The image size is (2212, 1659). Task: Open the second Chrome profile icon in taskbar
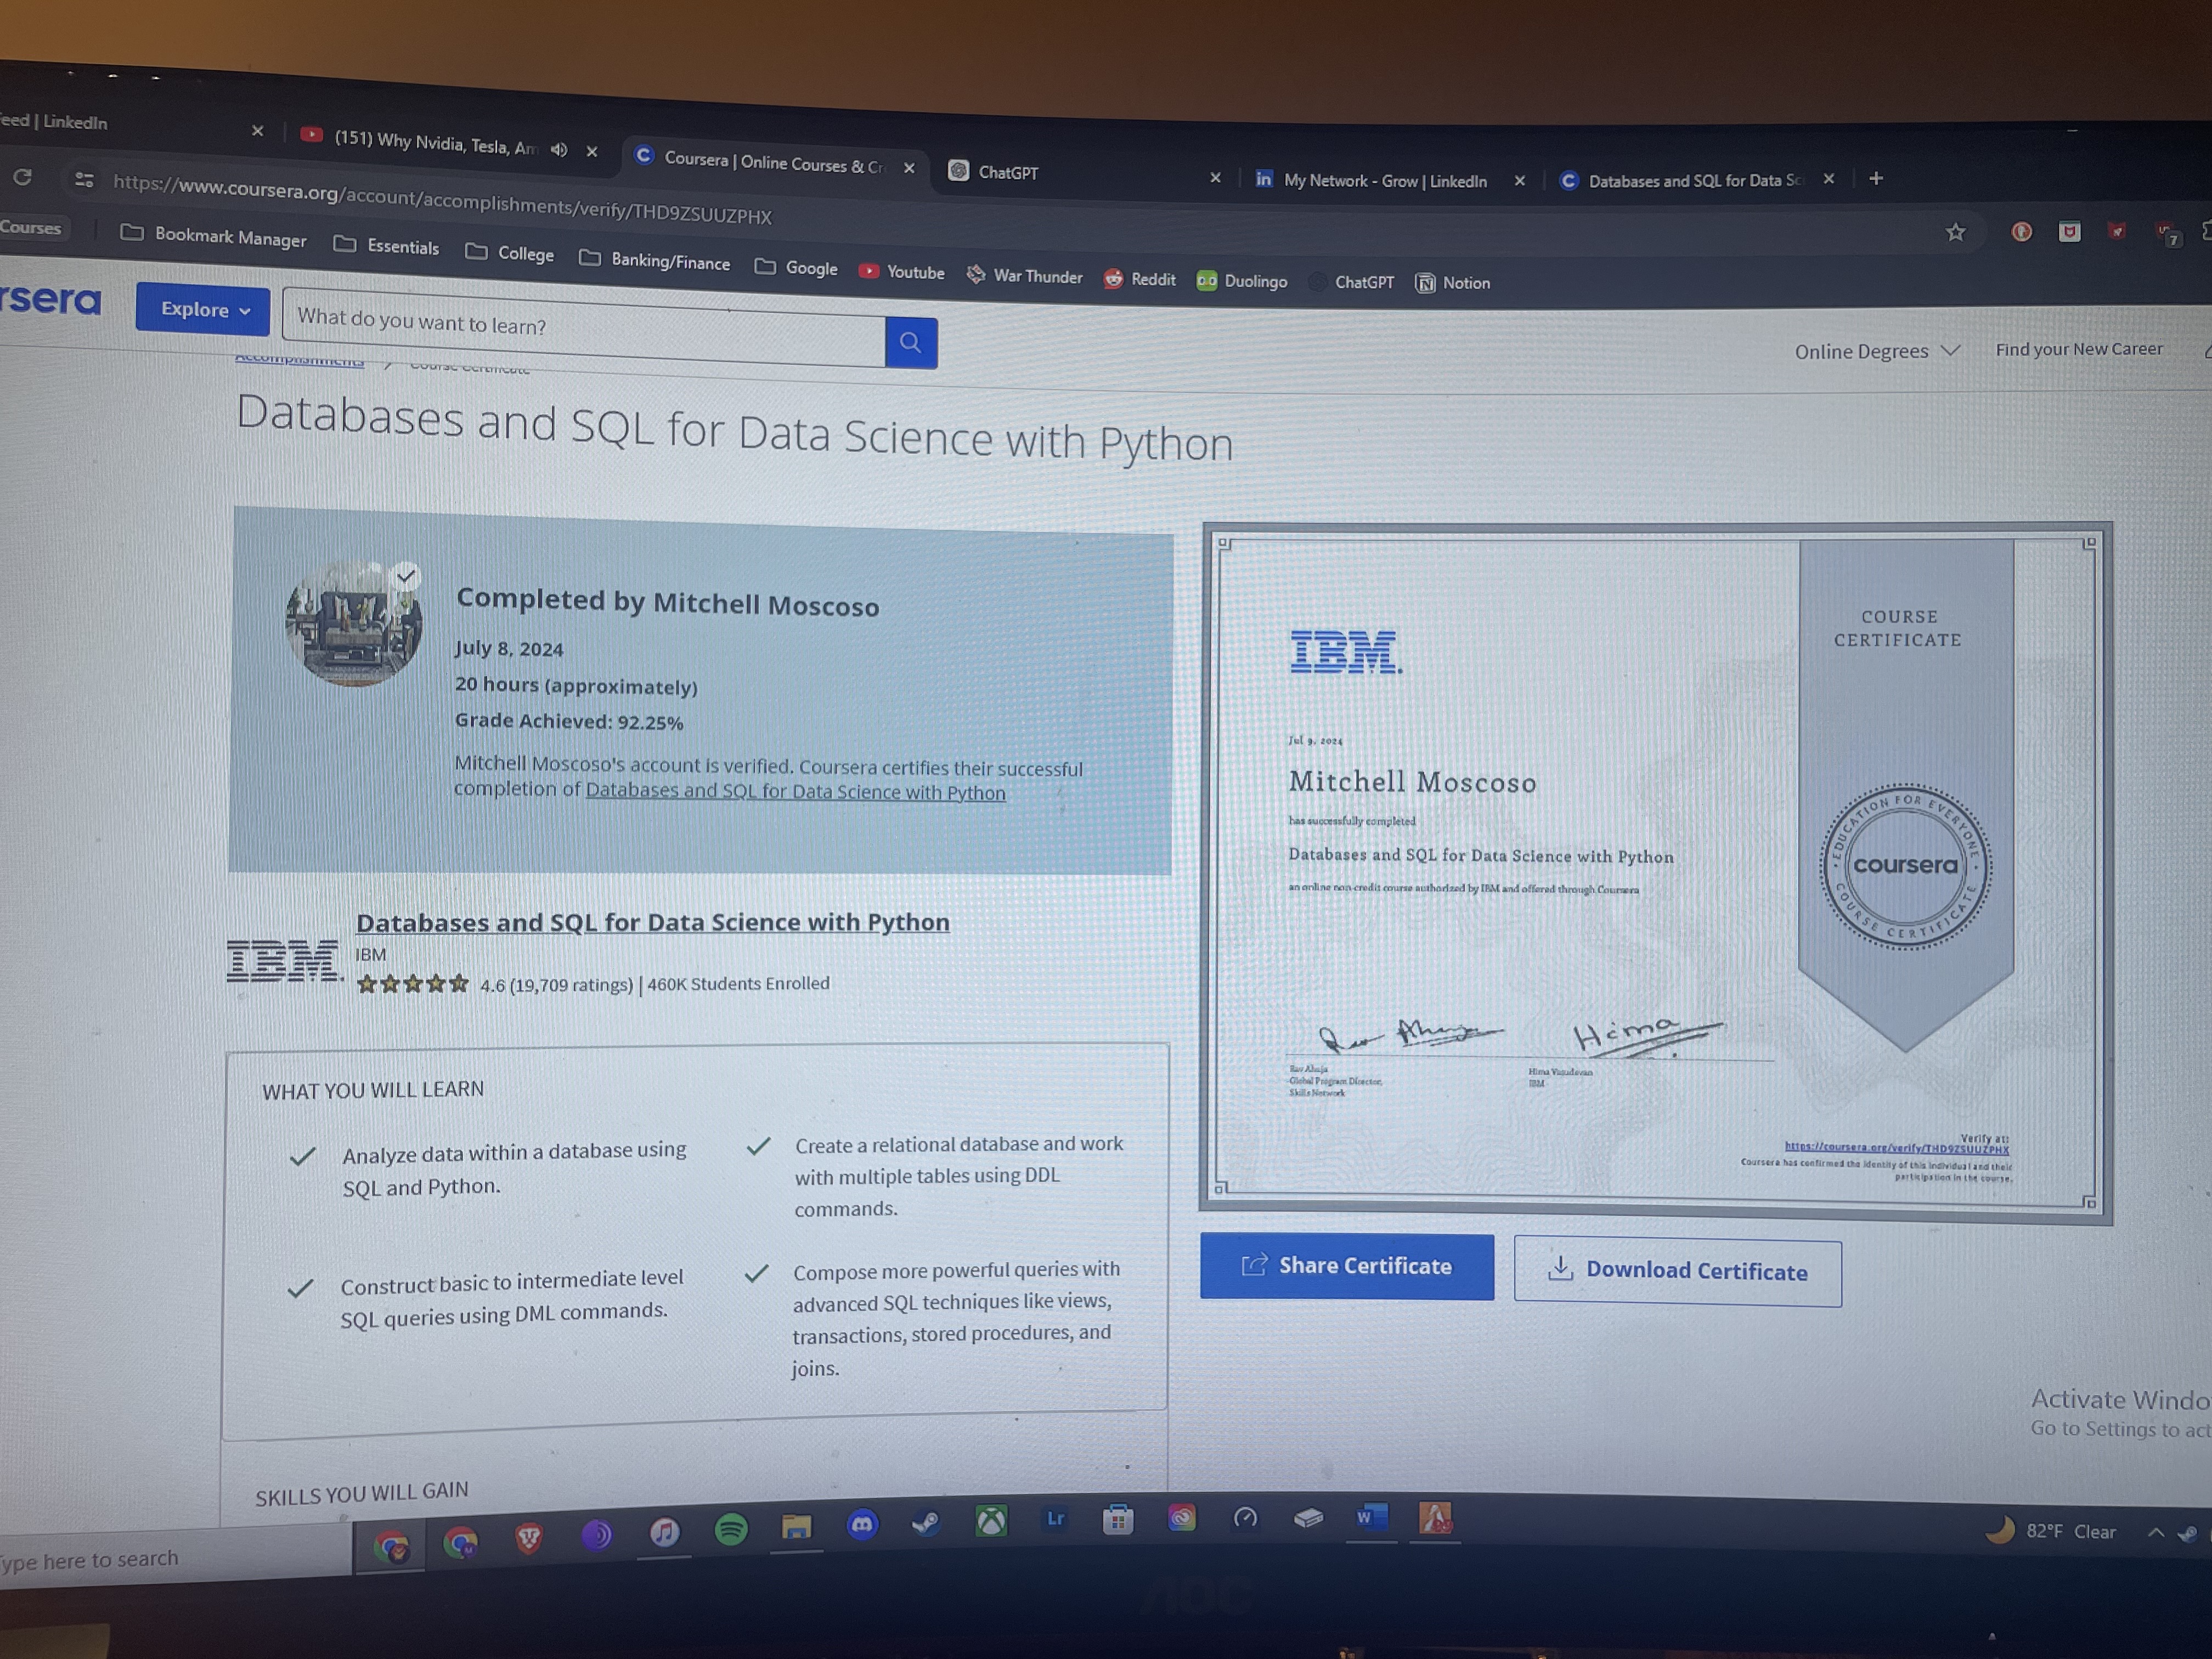(x=460, y=1543)
